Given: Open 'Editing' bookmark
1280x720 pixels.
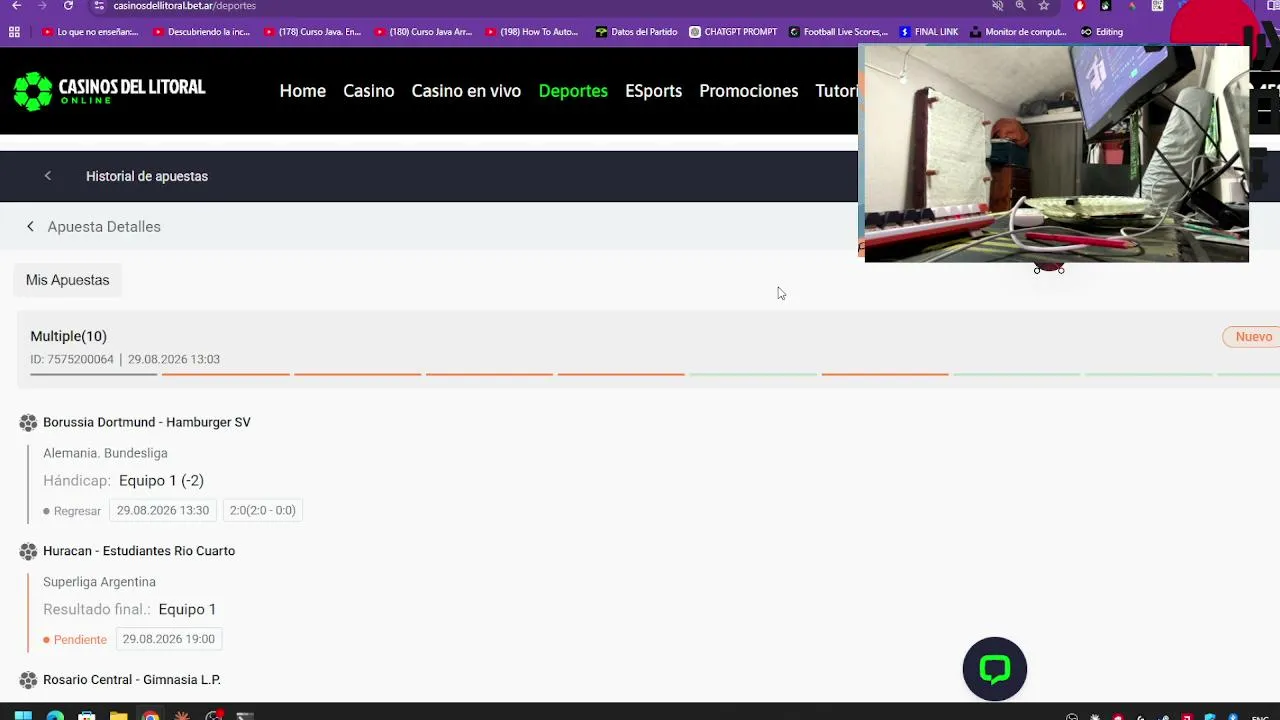Looking at the screenshot, I should (1102, 32).
